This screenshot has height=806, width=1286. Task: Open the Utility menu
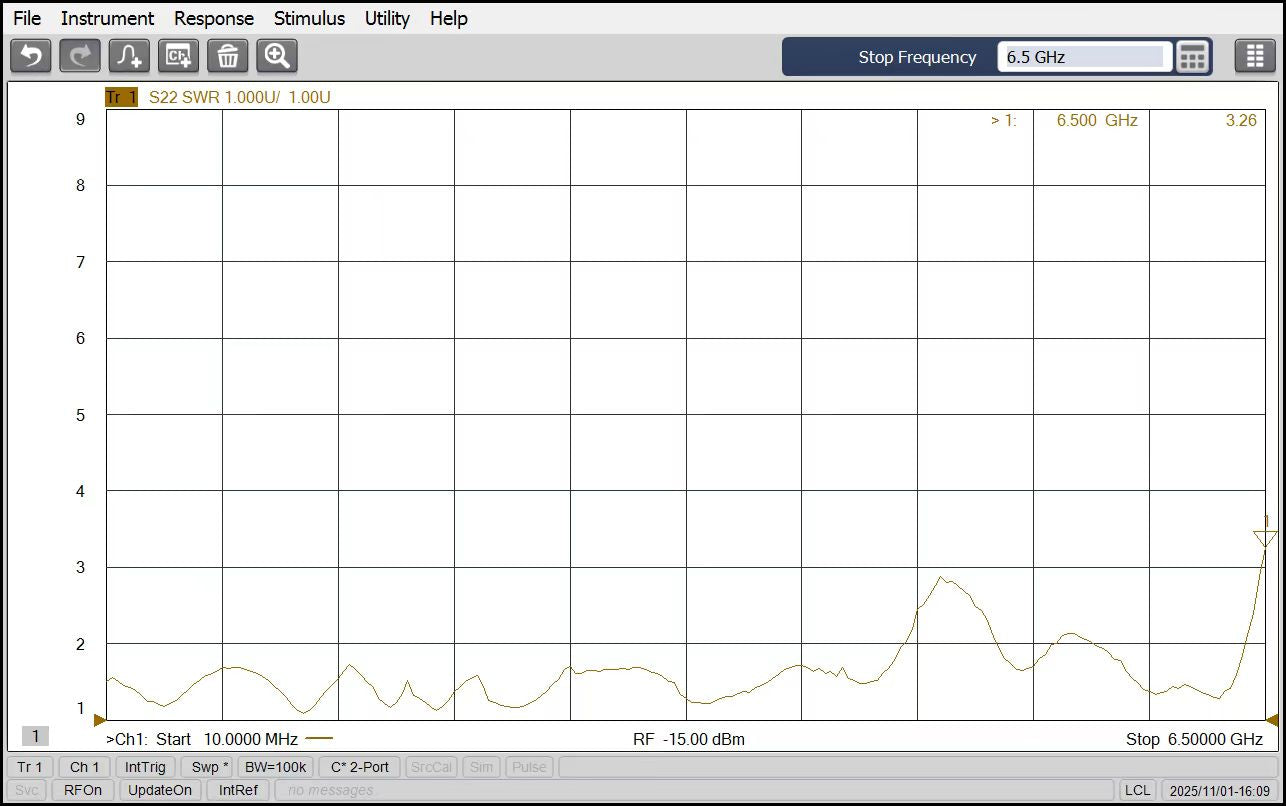point(387,18)
